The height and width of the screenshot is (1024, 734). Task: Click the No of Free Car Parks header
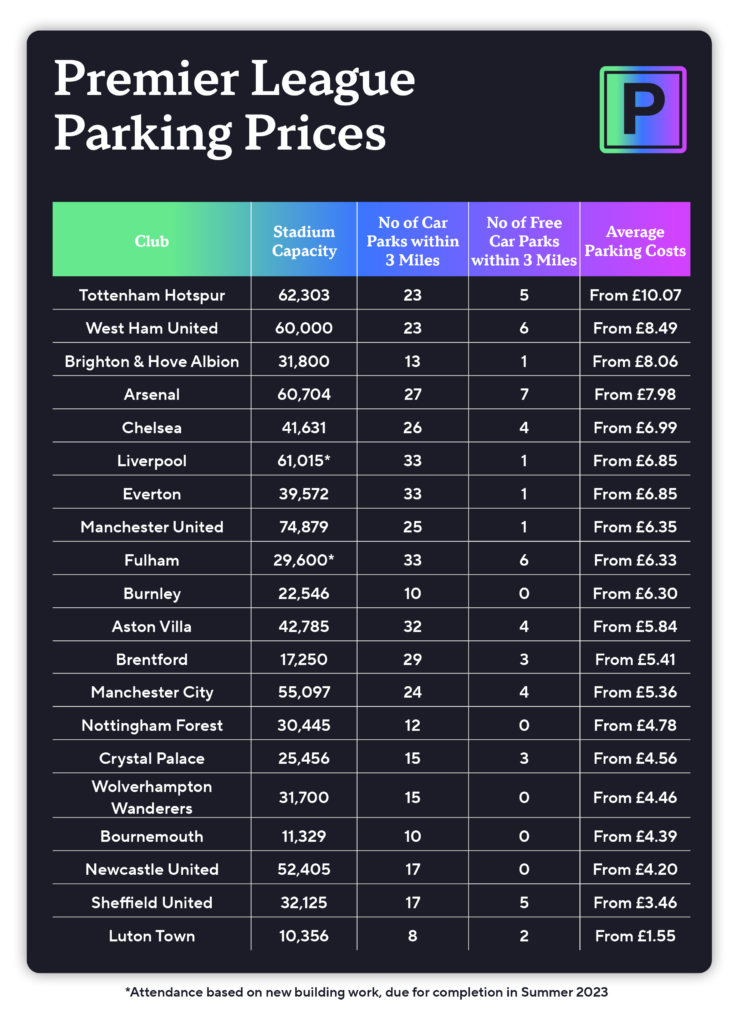(x=524, y=241)
